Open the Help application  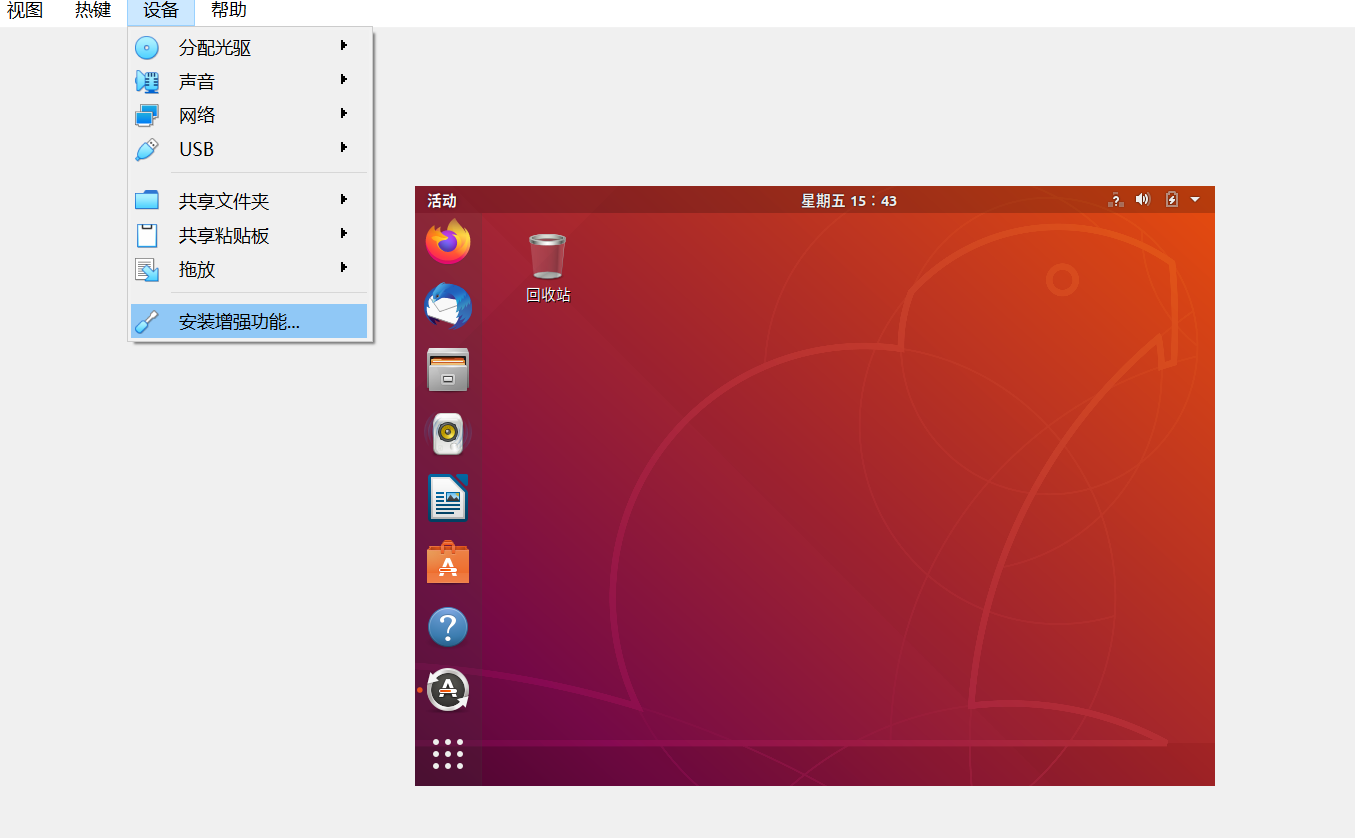[x=447, y=626]
